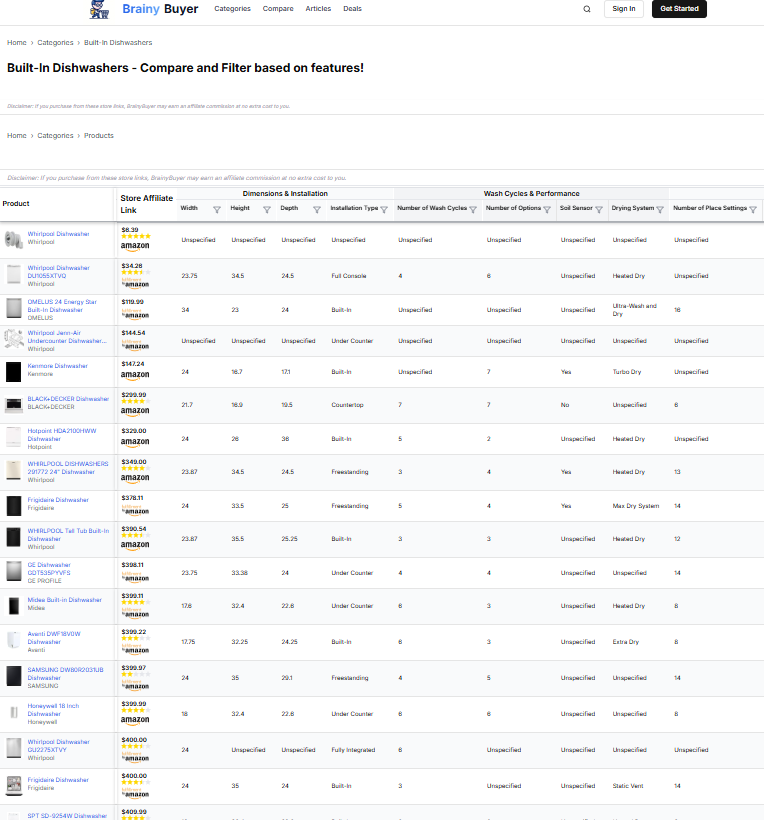The image size is (764, 820).
Task: Filter the Drying System column
Action: coord(660,210)
